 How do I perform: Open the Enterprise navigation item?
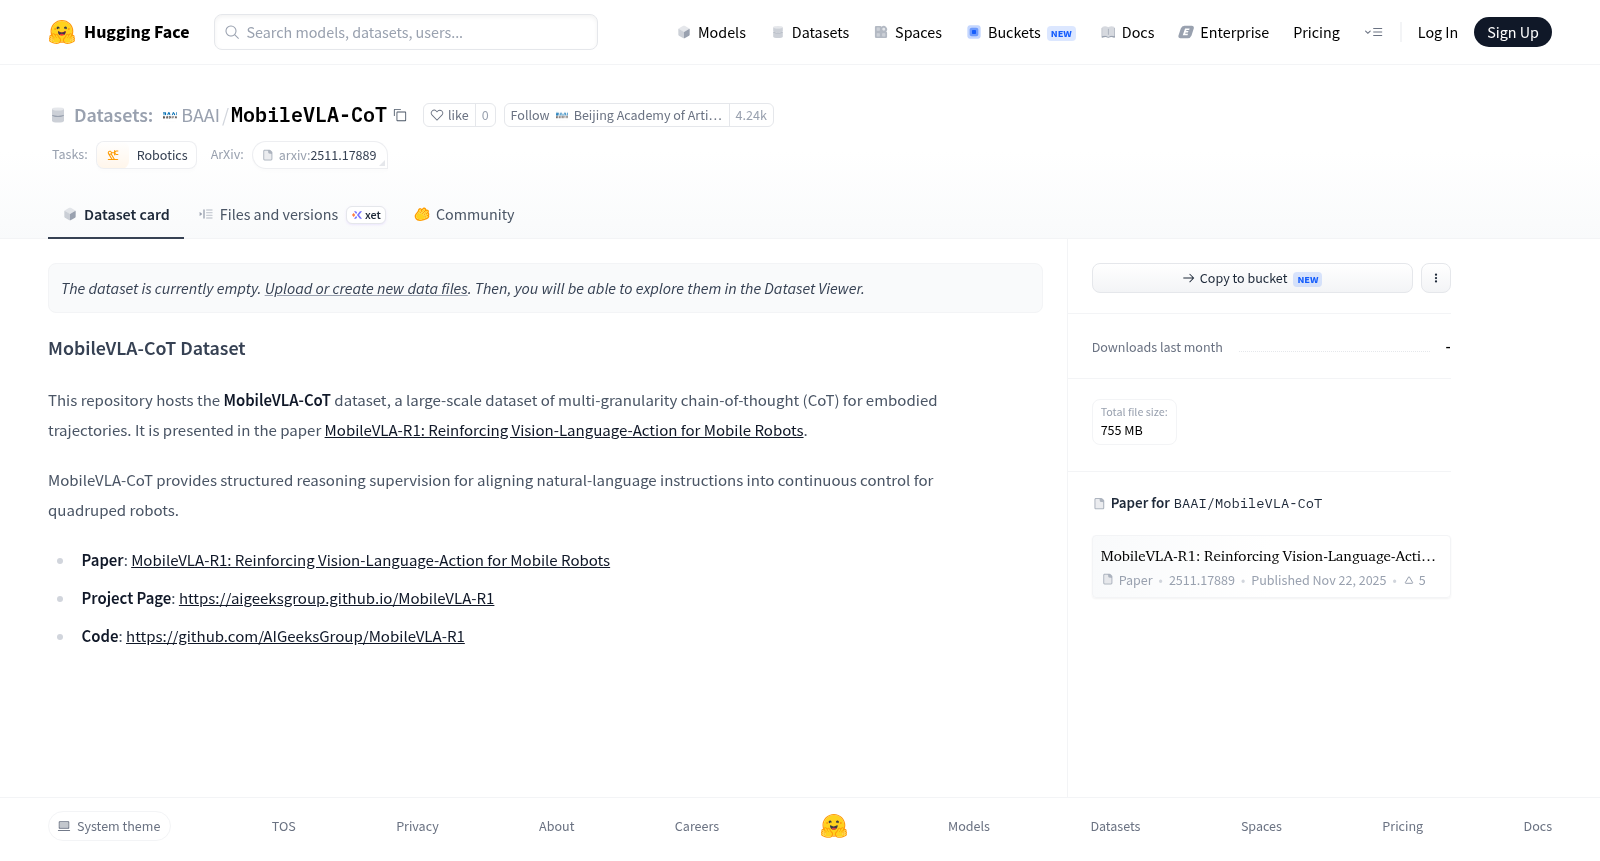(1224, 32)
